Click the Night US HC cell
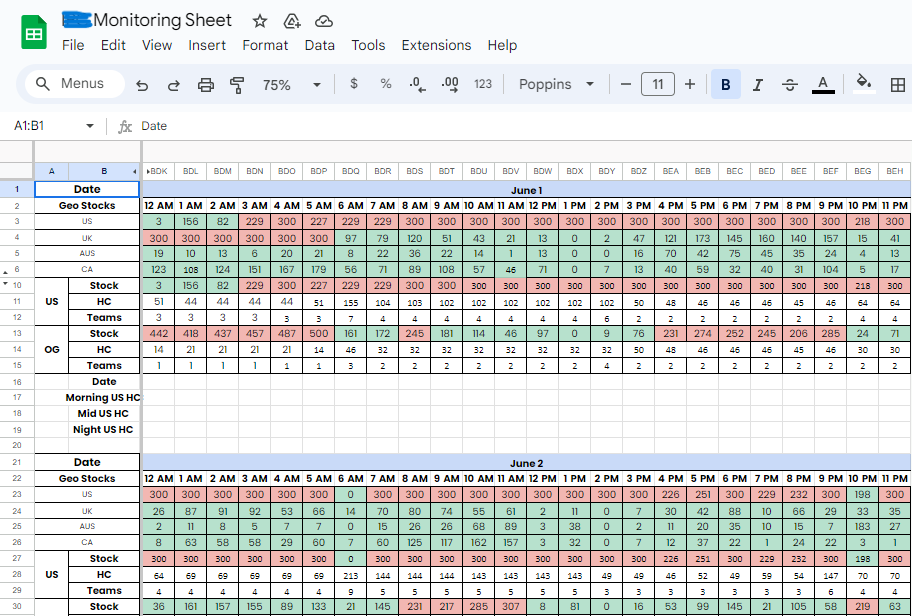 tap(104, 430)
